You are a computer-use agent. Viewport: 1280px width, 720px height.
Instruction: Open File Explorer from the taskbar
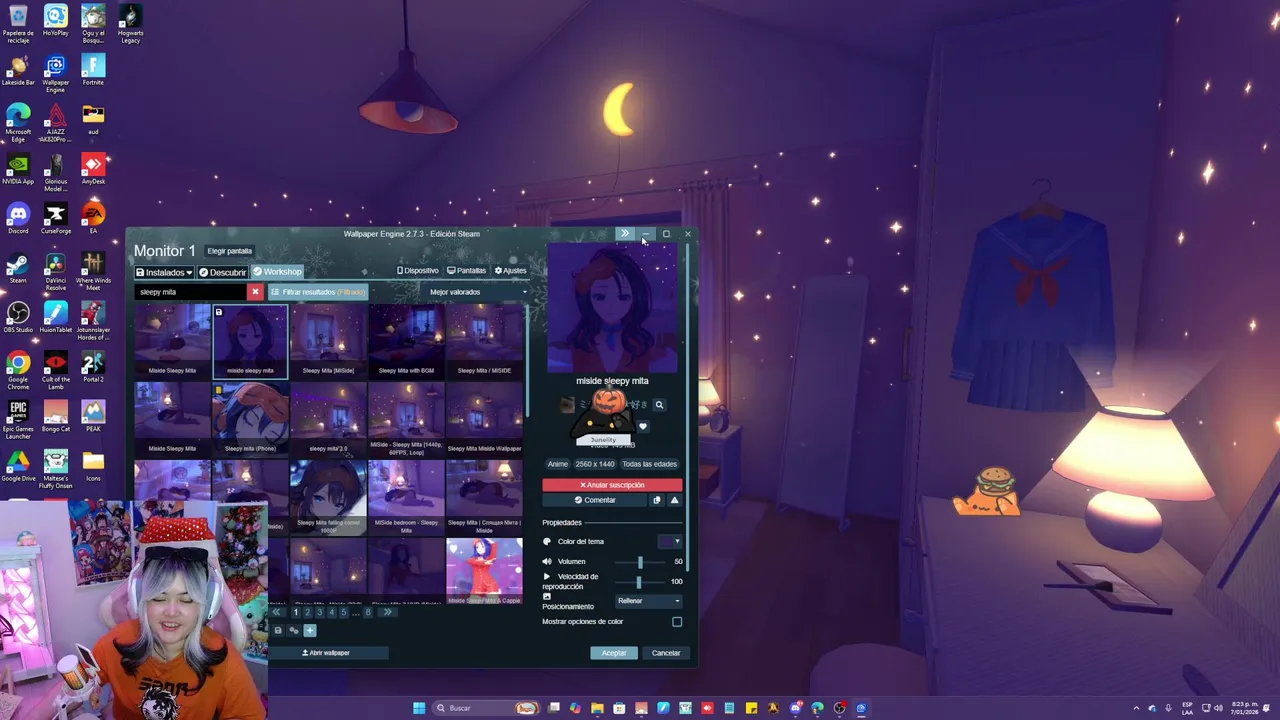[597, 708]
